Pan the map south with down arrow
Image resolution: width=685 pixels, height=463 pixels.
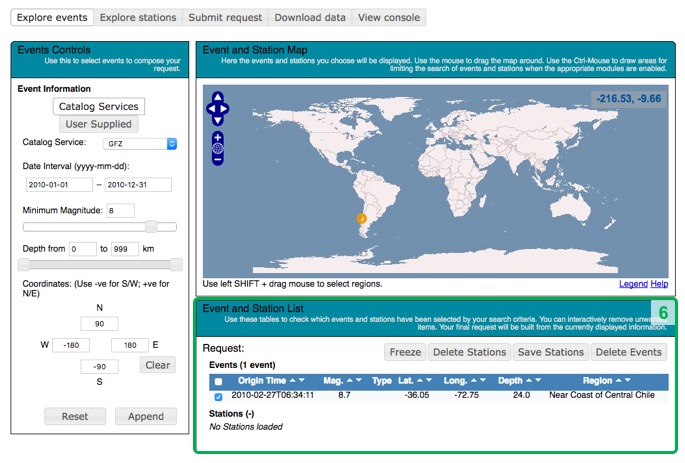click(x=218, y=120)
